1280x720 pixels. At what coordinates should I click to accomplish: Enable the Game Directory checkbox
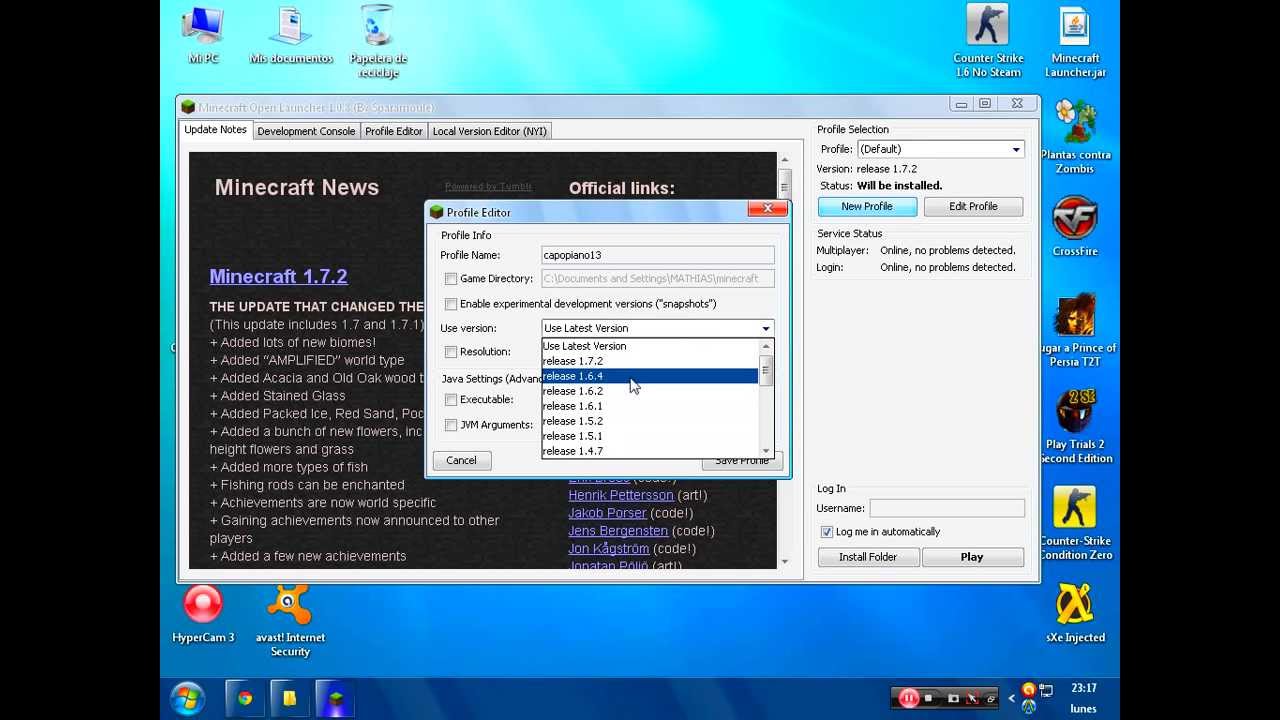tap(451, 279)
